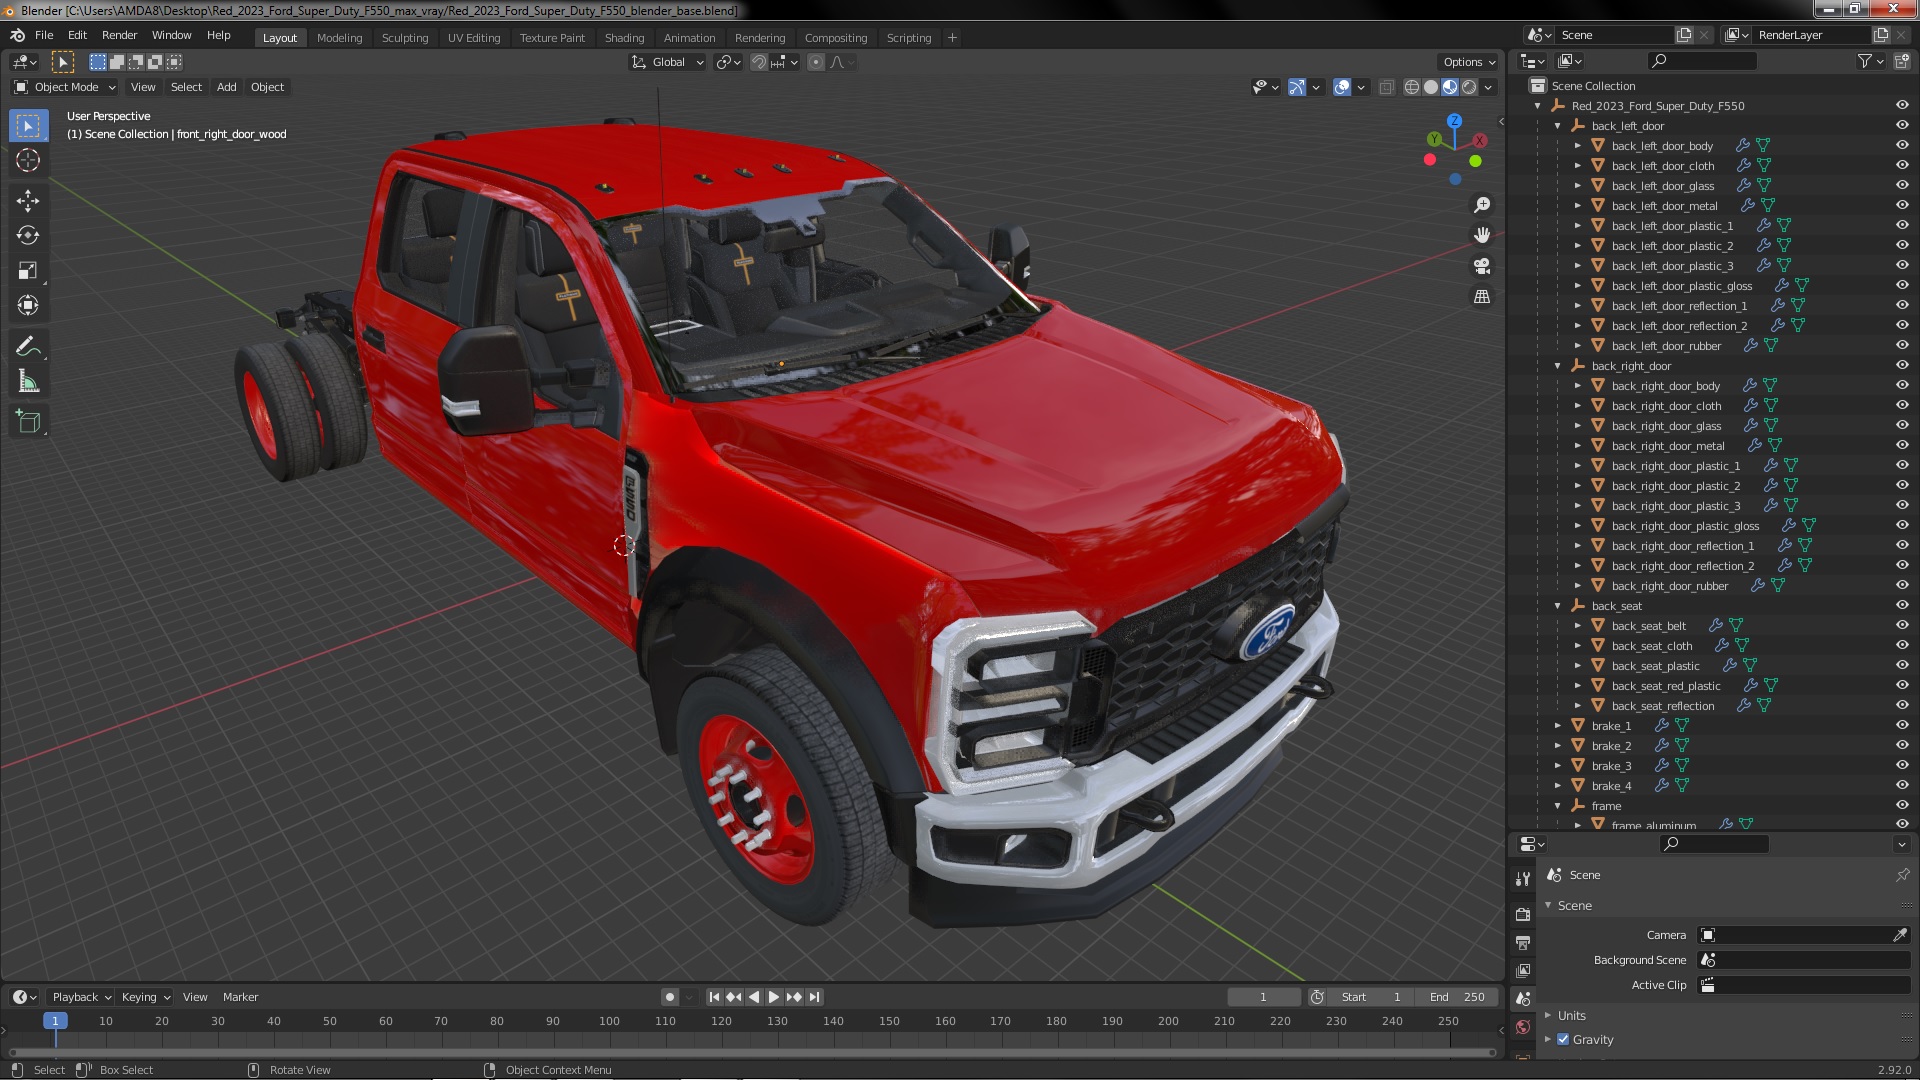The image size is (1920, 1080).
Task: Select the Move tool in toolbar
Action: (28, 201)
